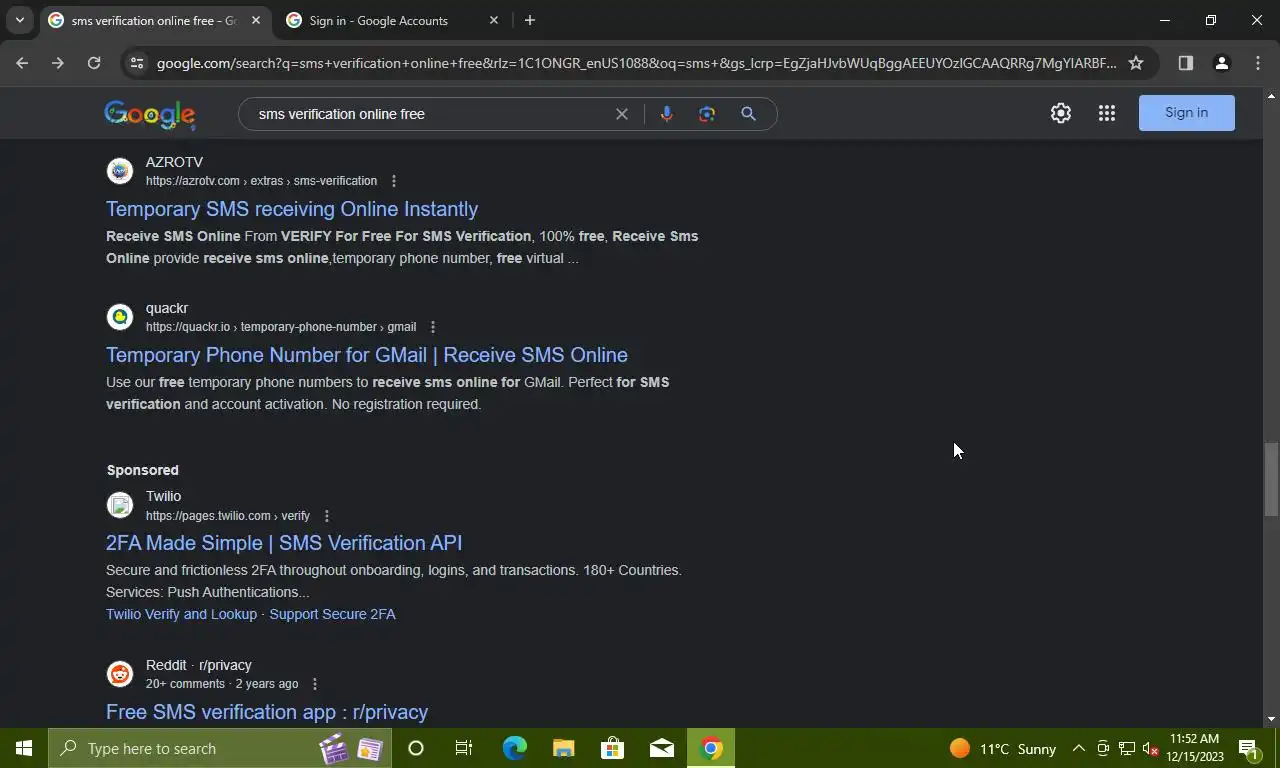This screenshot has height=768, width=1280.
Task: Click the AZROTV site favicon
Action: 120,171
